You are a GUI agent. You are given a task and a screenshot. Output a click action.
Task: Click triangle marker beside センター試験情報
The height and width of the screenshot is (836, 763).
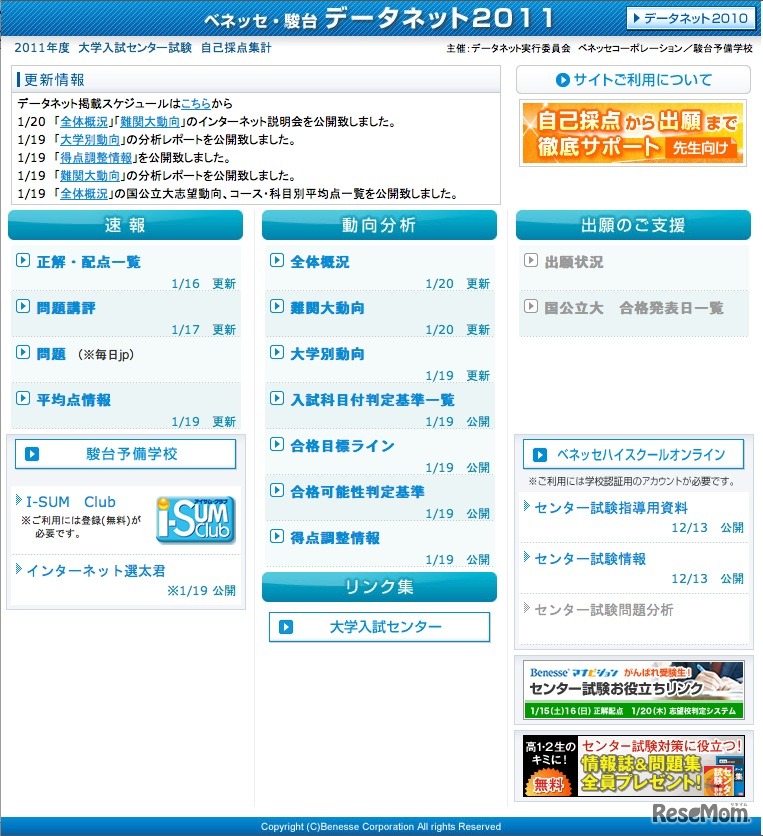(x=527, y=557)
